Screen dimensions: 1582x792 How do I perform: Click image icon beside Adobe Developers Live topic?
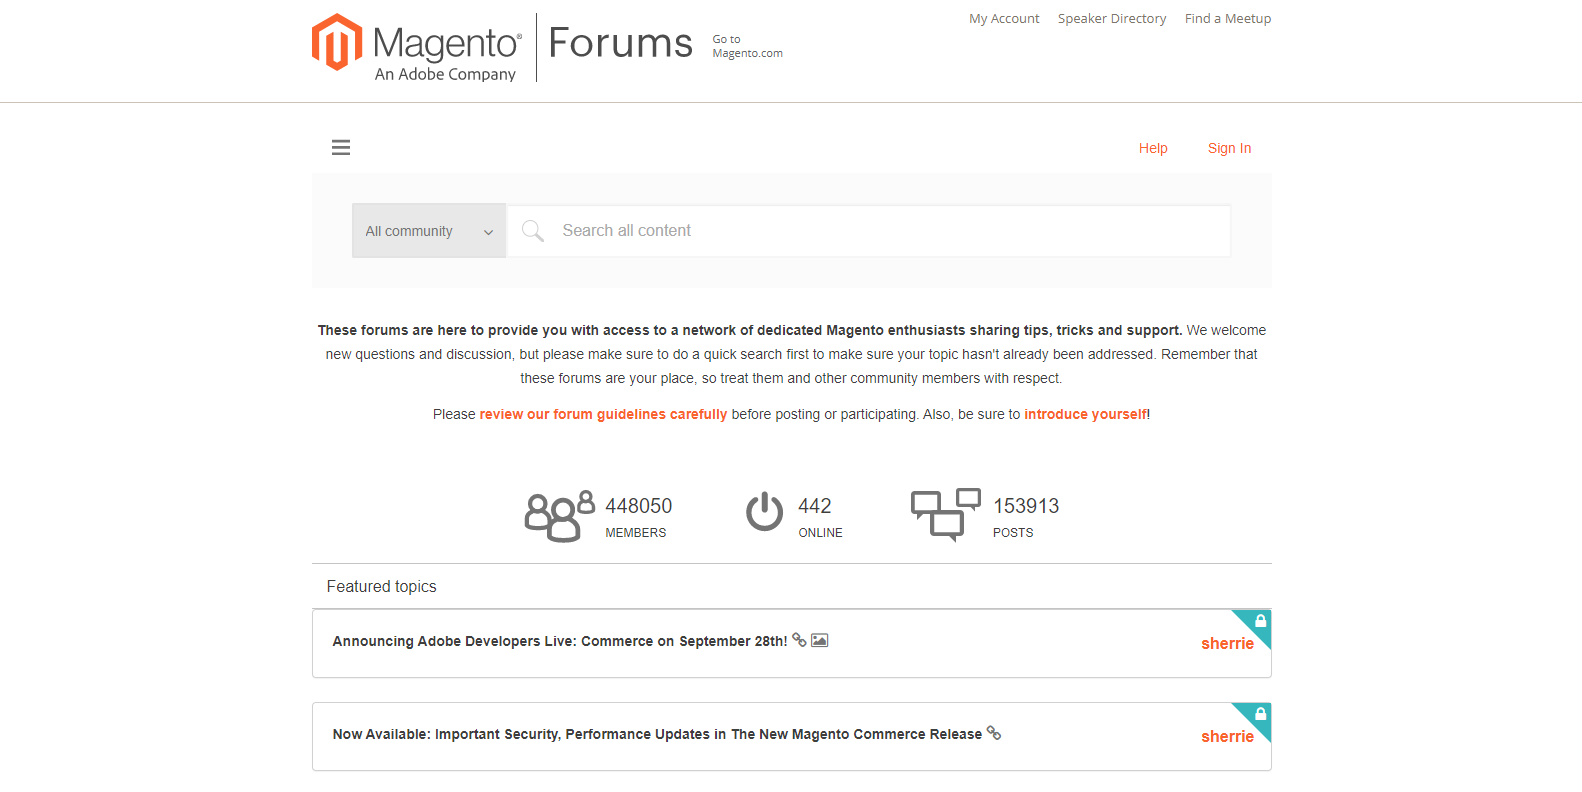[819, 640]
